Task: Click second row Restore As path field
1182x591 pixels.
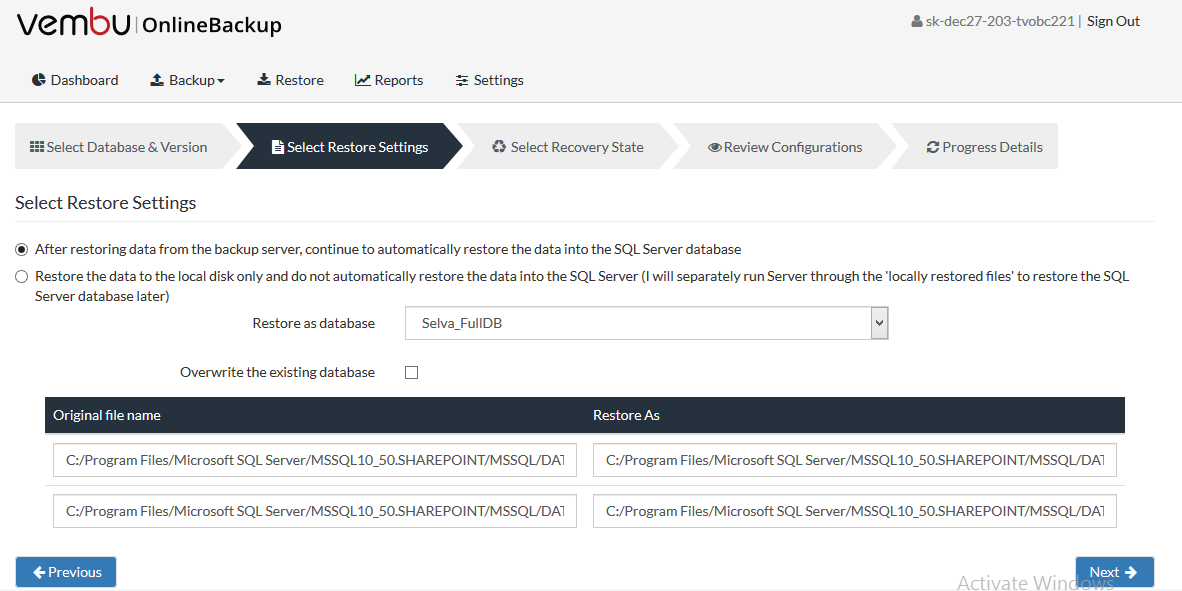Action: click(855, 511)
